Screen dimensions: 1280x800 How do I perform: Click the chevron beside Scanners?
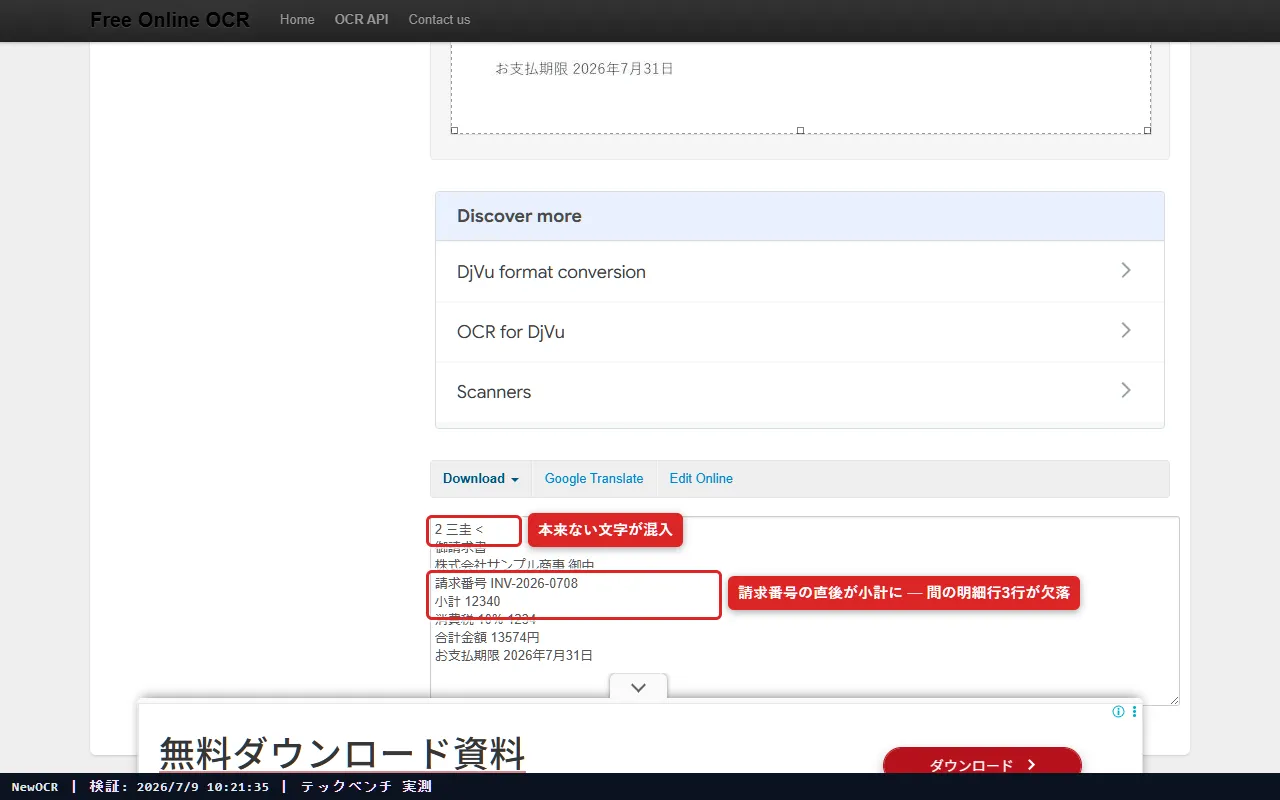click(1126, 390)
